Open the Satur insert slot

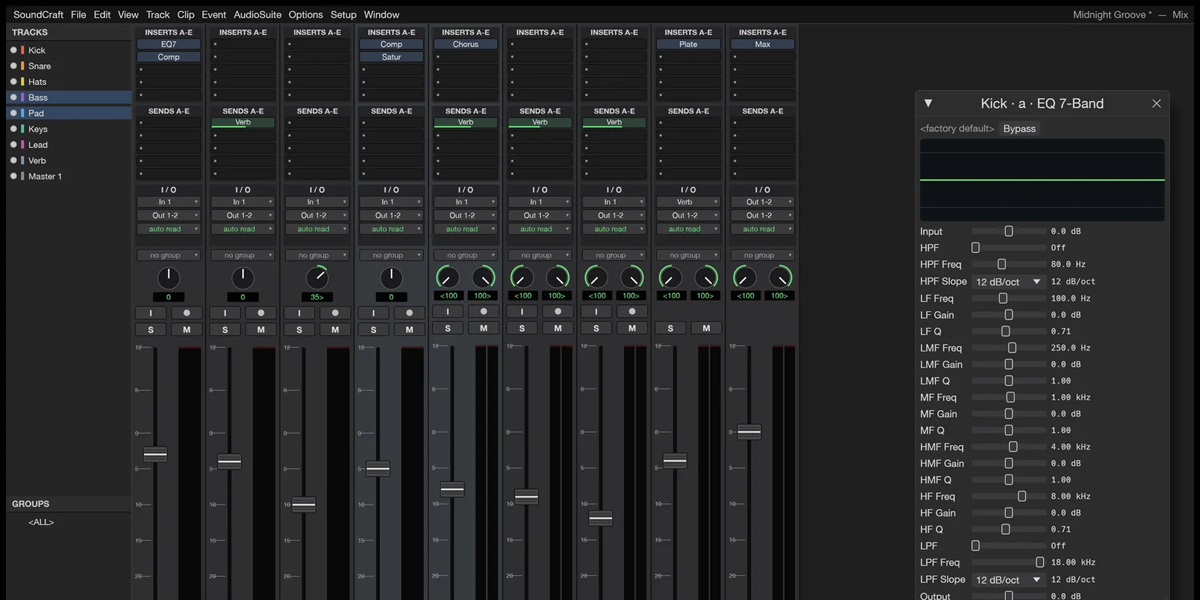click(x=391, y=57)
